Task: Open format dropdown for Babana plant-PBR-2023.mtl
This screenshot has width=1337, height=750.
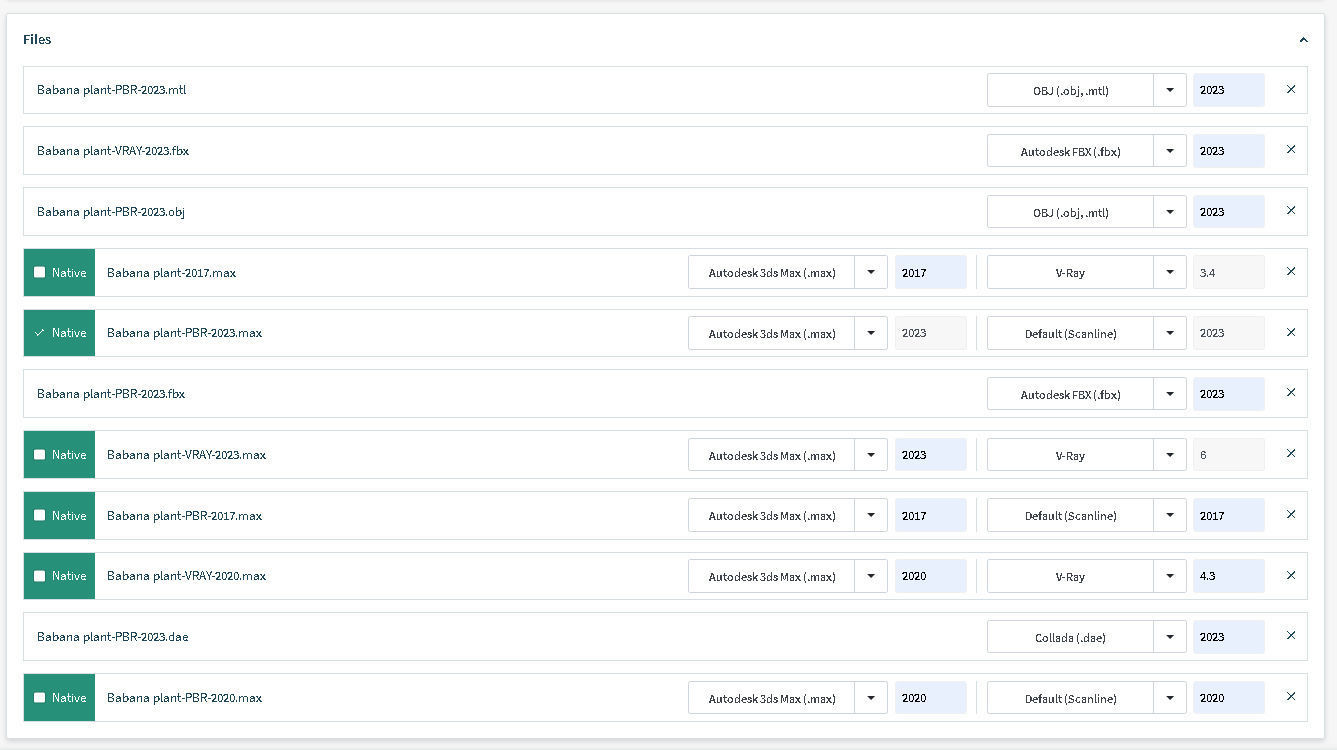Action: pos(1169,90)
